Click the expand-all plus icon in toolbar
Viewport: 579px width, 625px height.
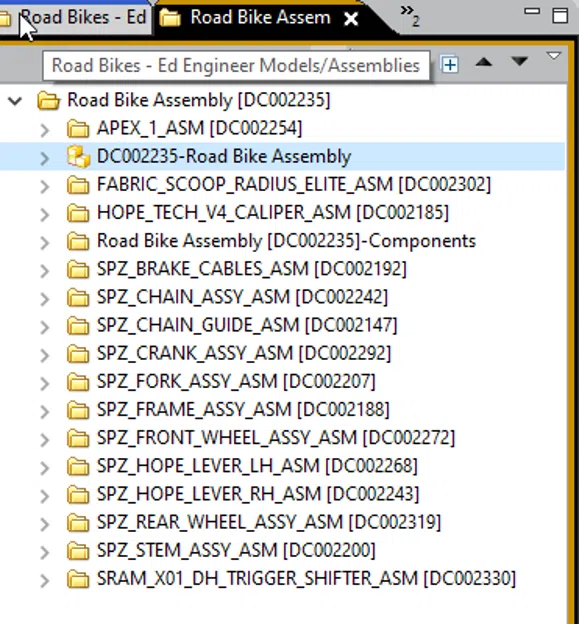pyautogui.click(x=450, y=64)
